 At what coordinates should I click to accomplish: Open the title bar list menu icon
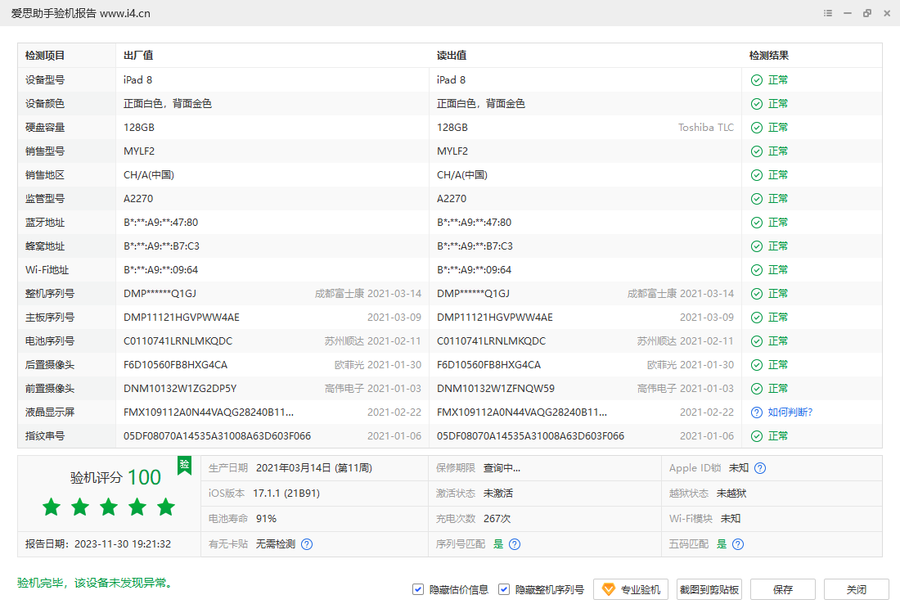click(827, 13)
